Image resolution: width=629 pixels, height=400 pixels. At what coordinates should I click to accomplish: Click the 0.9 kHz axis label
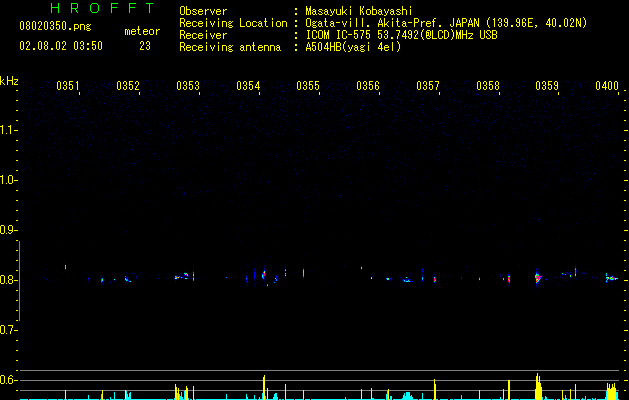(x=9, y=230)
